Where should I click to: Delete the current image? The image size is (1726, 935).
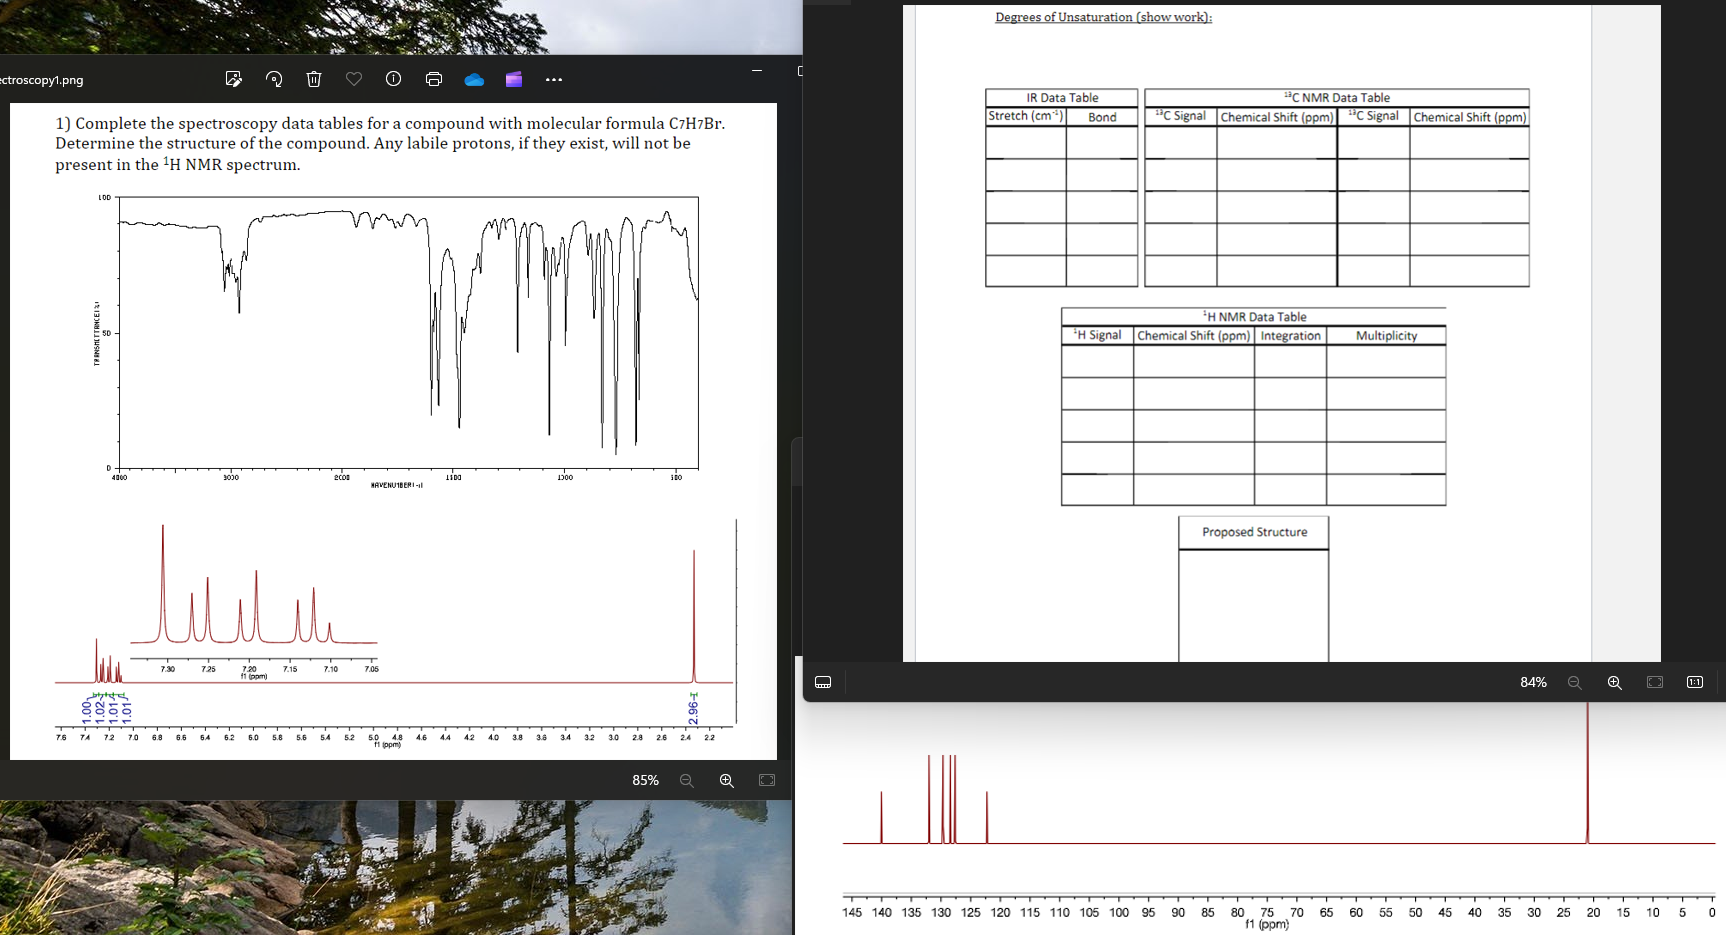(x=313, y=79)
